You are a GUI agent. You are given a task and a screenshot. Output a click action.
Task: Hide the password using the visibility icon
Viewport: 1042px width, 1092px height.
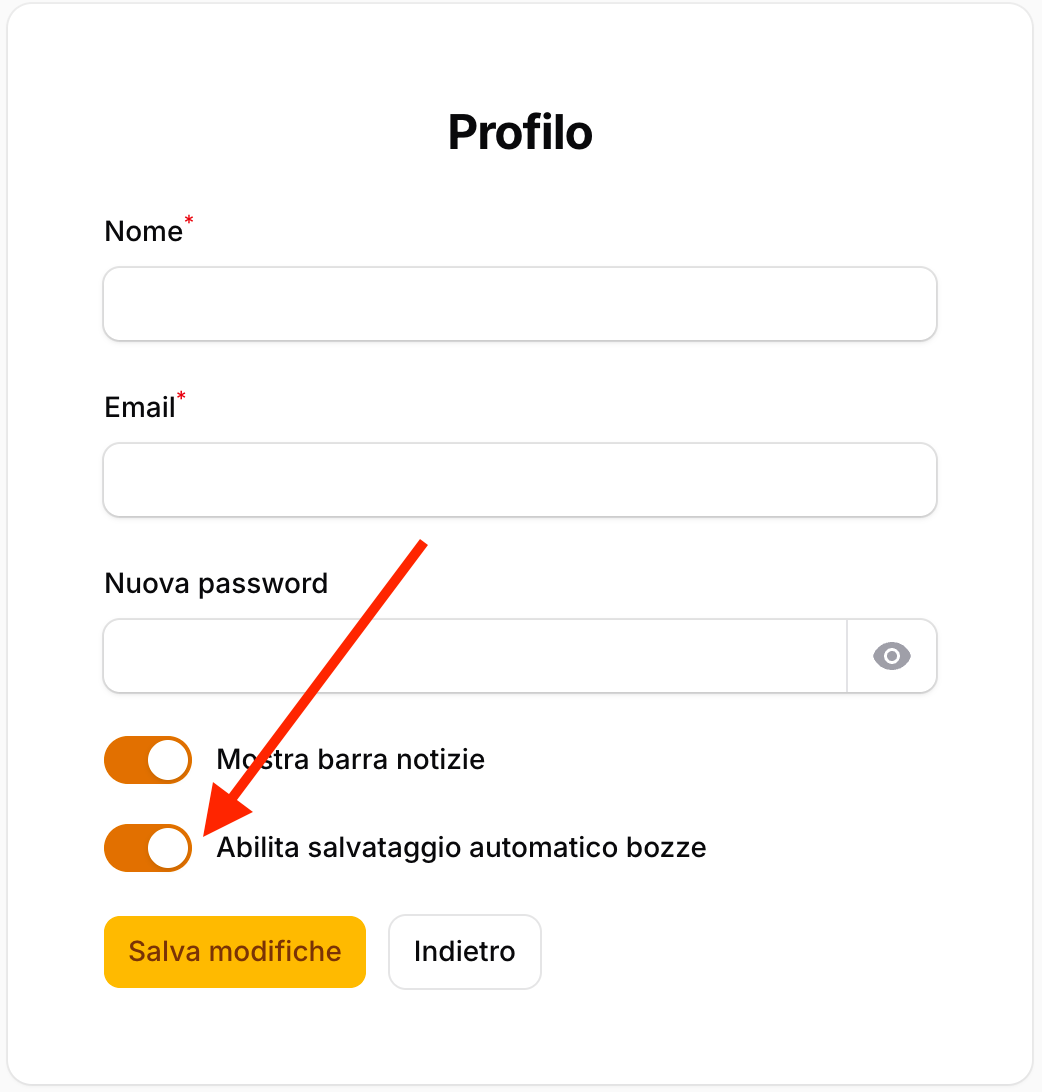tap(891, 656)
